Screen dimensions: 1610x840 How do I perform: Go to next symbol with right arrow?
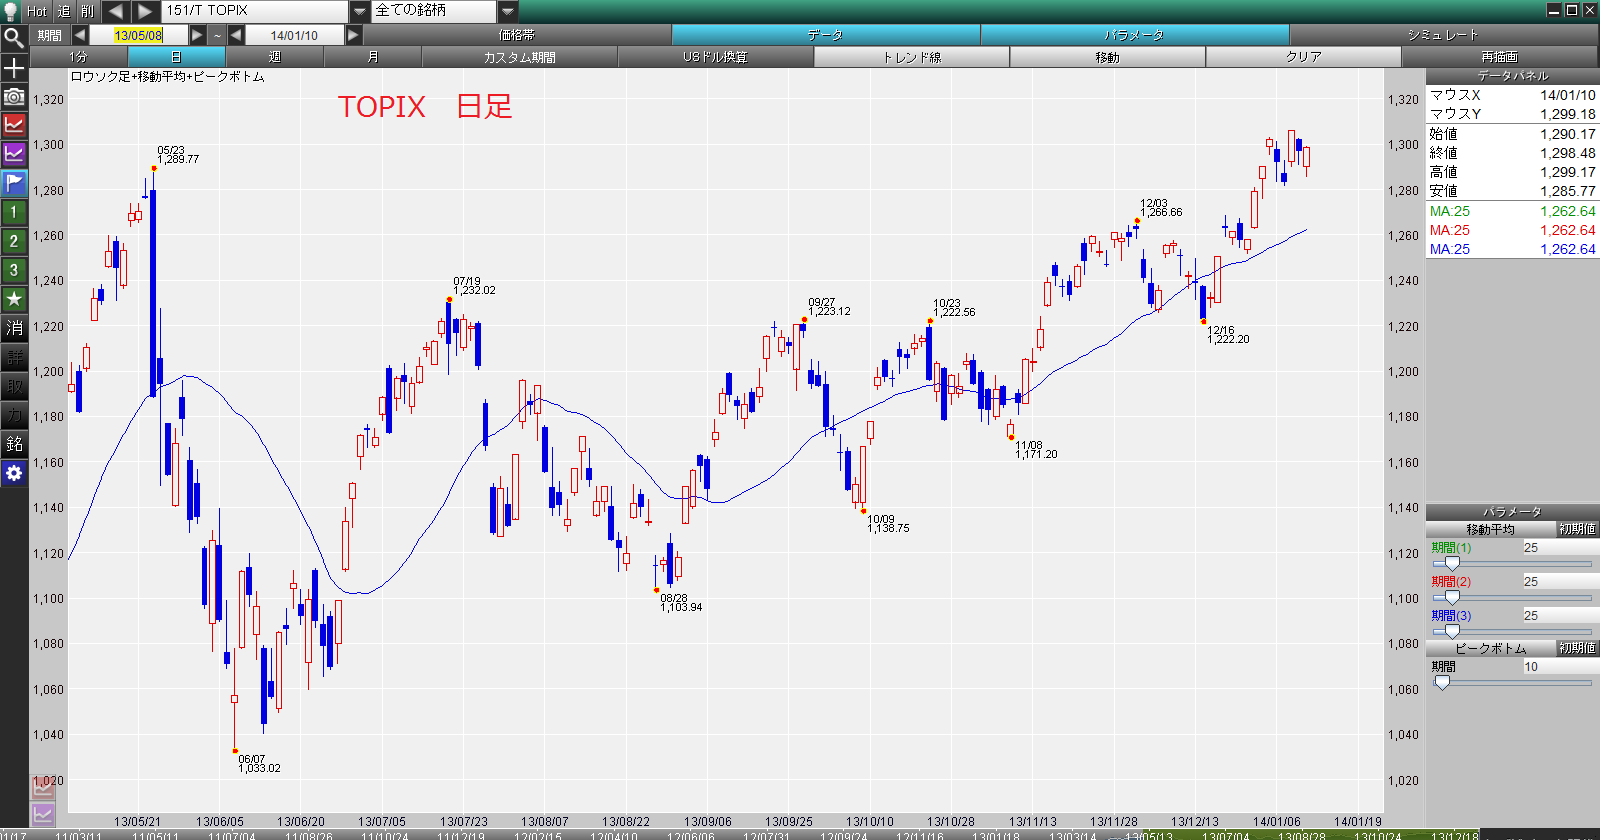point(146,11)
